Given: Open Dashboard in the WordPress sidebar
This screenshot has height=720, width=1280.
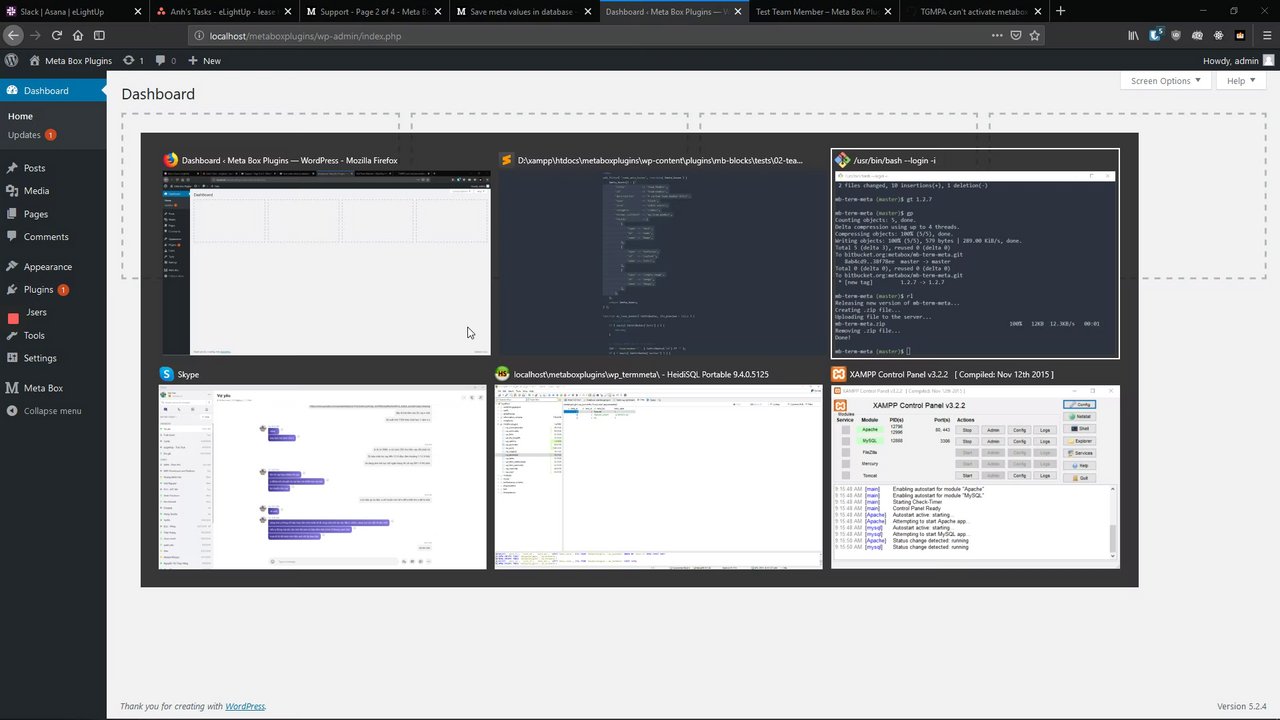Looking at the screenshot, I should [53, 90].
